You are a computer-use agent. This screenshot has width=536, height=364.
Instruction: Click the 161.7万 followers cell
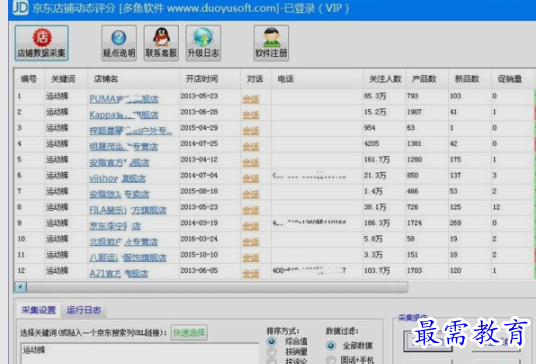point(377,160)
